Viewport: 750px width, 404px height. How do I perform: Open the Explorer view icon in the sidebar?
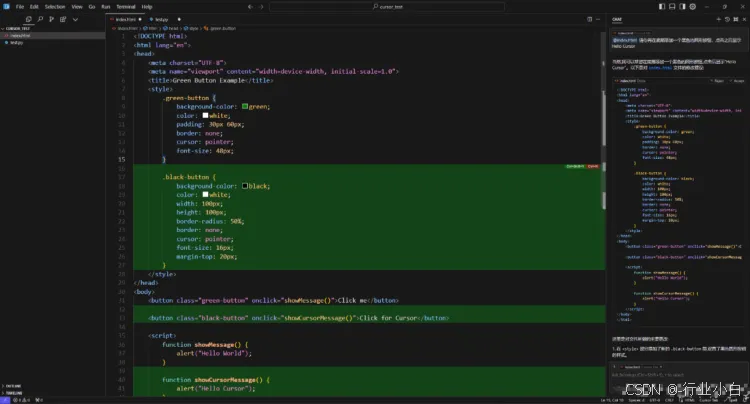click(29, 19)
